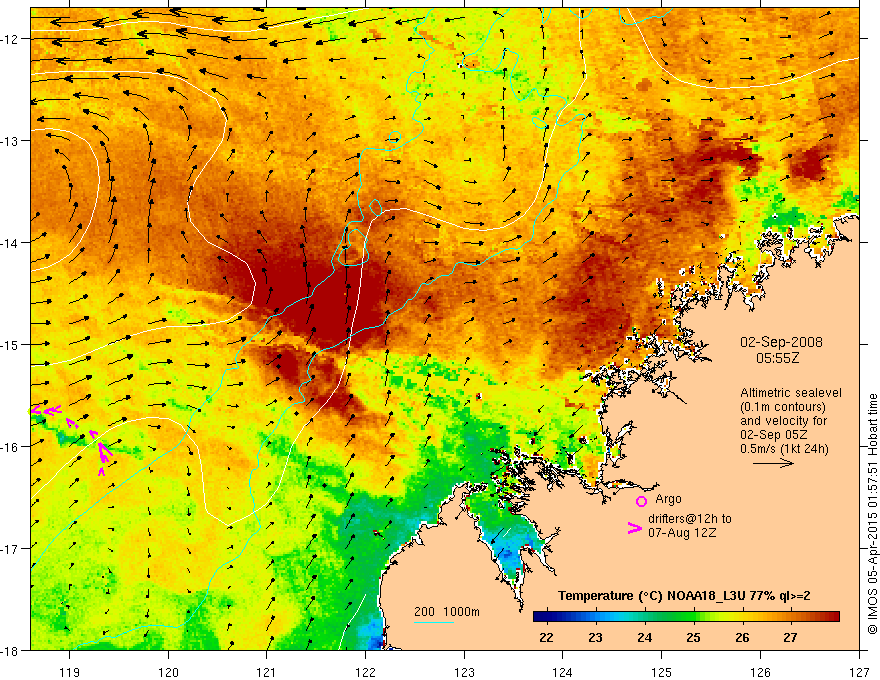Click the '200 1000m' depth label
The width and height of the screenshot is (880, 680).
tap(447, 612)
